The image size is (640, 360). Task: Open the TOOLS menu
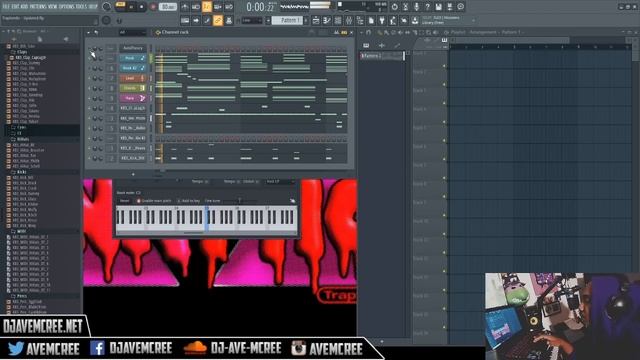pos(82,7)
